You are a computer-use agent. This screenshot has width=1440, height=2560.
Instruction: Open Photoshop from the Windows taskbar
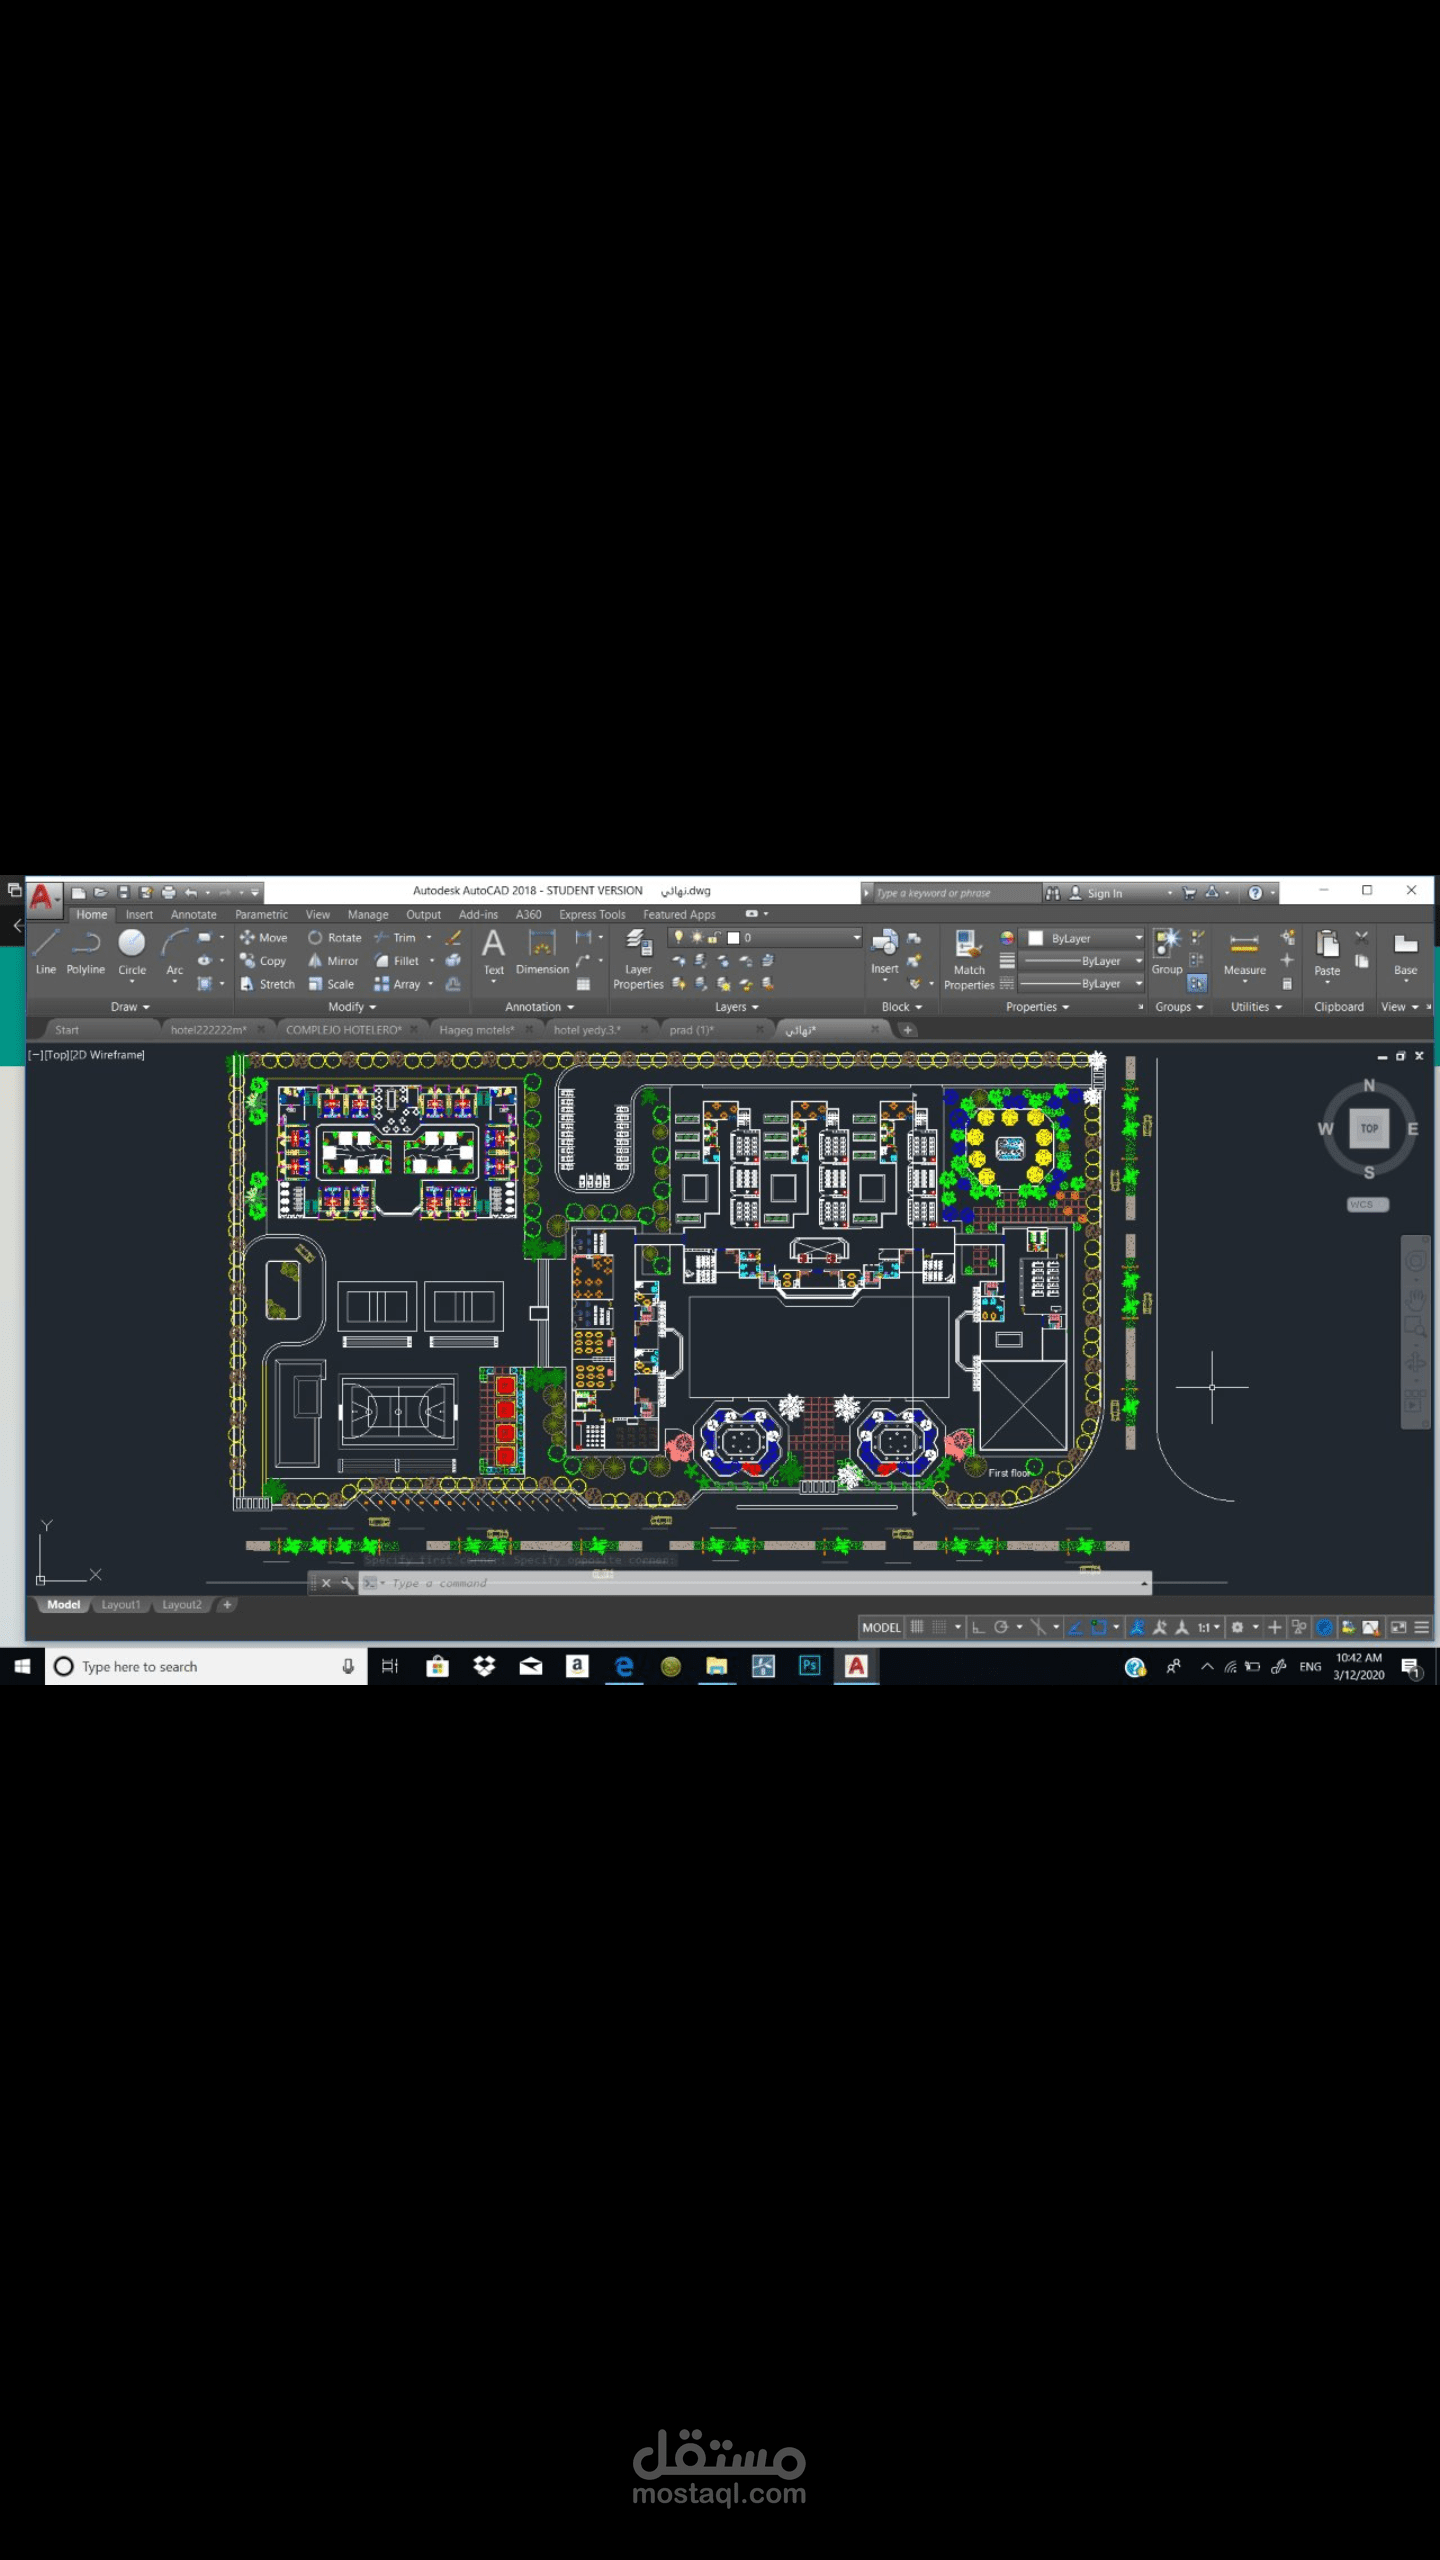pos(810,1666)
